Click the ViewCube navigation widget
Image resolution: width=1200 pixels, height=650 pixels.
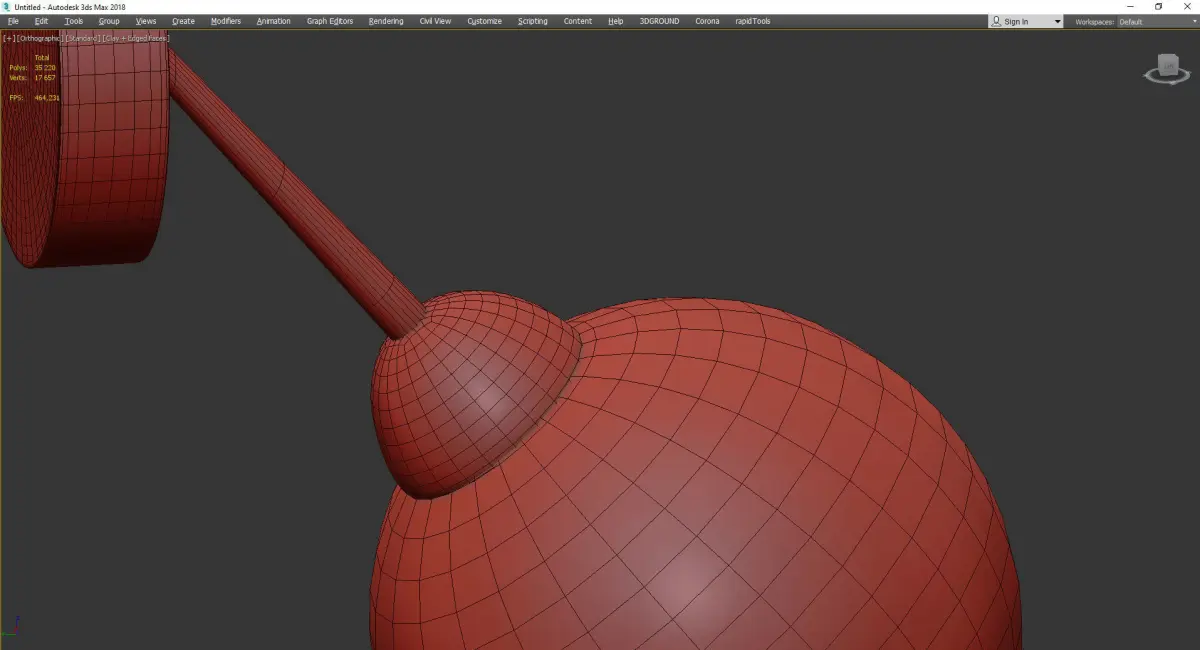pyautogui.click(x=1167, y=71)
